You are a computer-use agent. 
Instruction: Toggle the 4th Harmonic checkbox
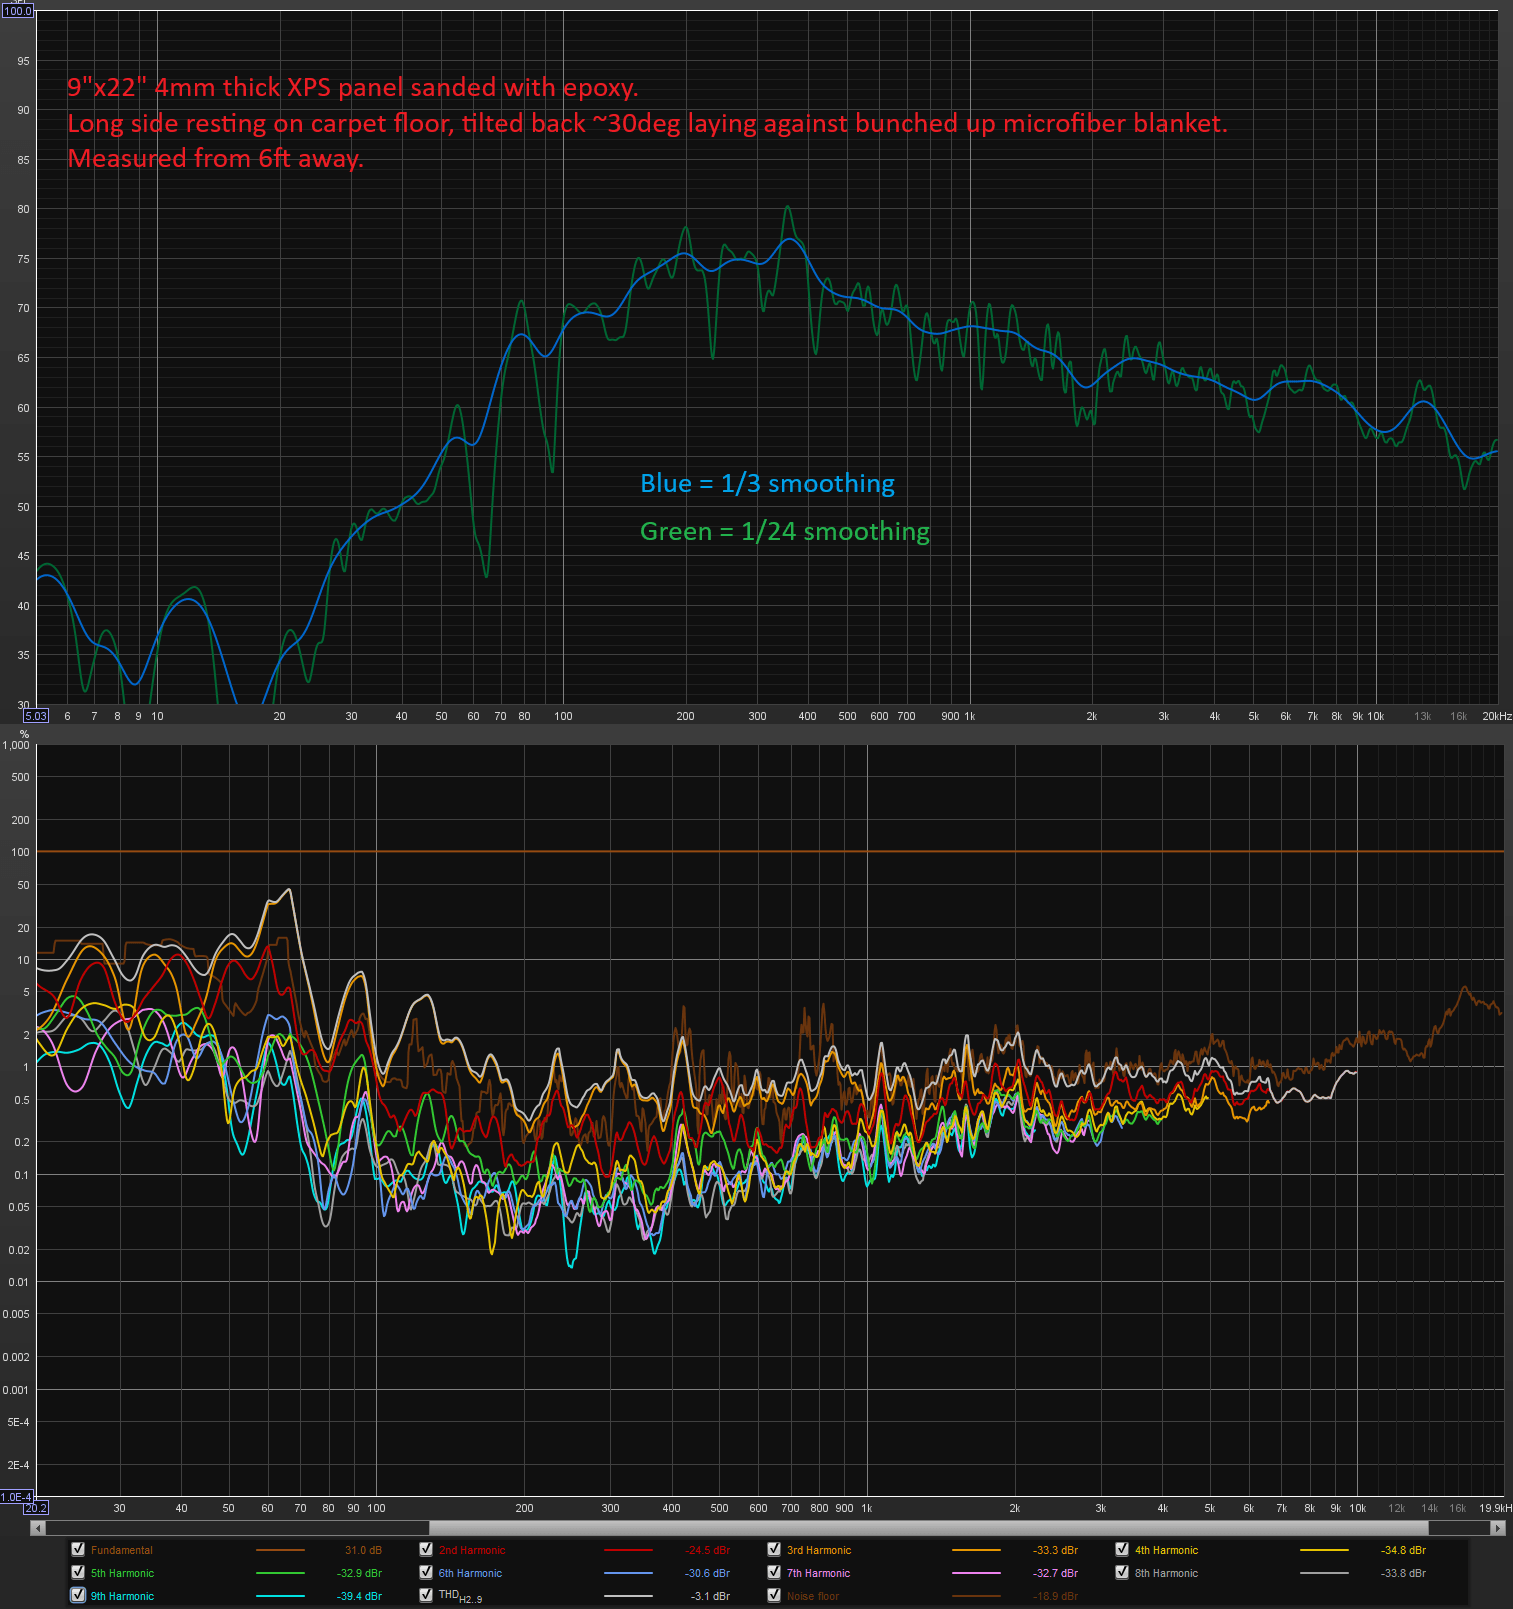(1122, 1549)
